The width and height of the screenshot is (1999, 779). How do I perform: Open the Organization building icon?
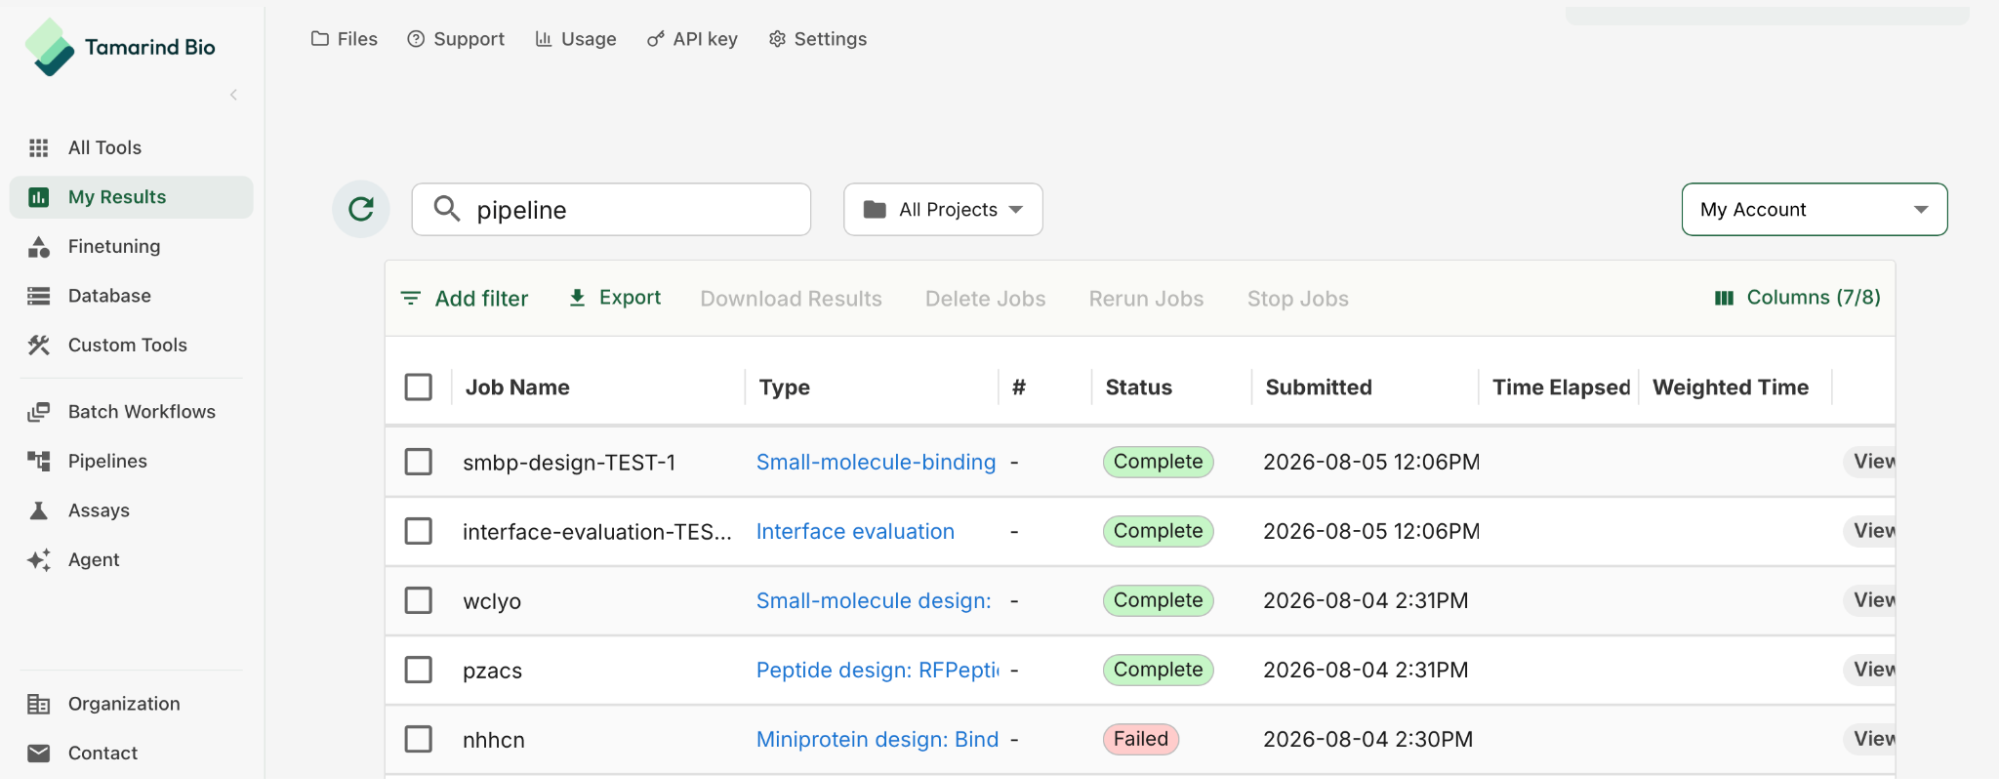click(39, 704)
